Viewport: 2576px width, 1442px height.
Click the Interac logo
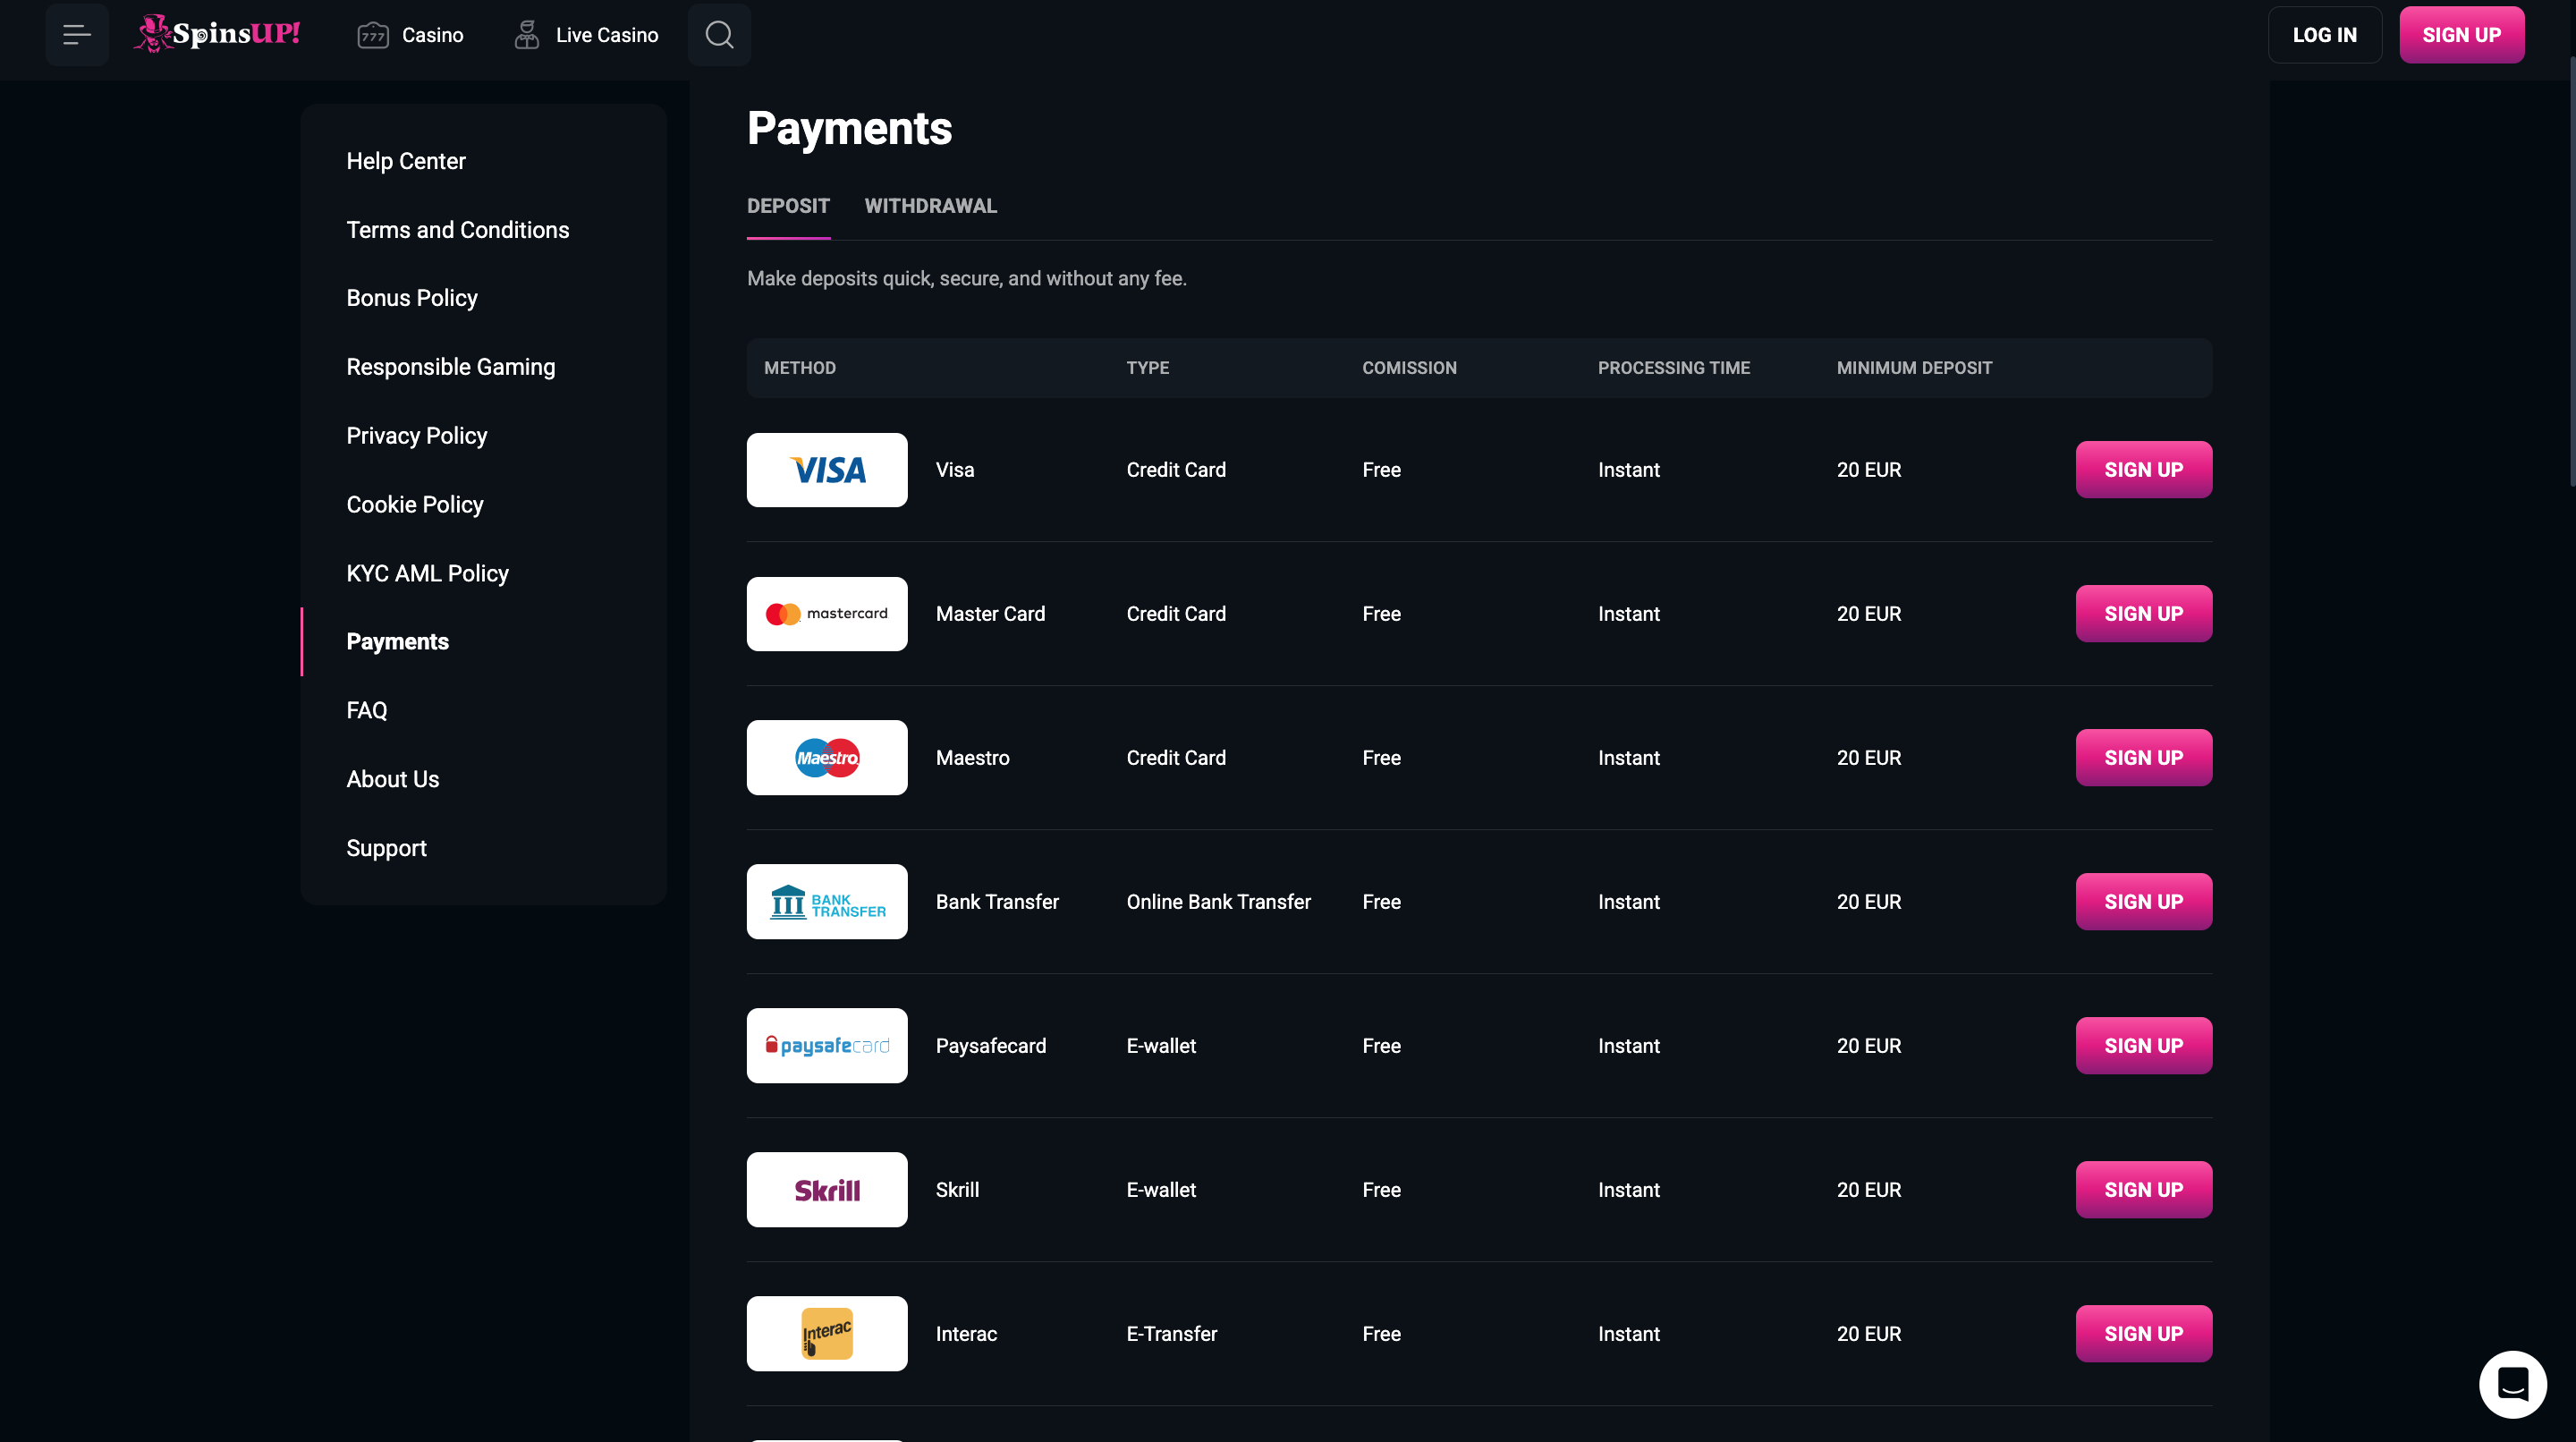[x=827, y=1334]
